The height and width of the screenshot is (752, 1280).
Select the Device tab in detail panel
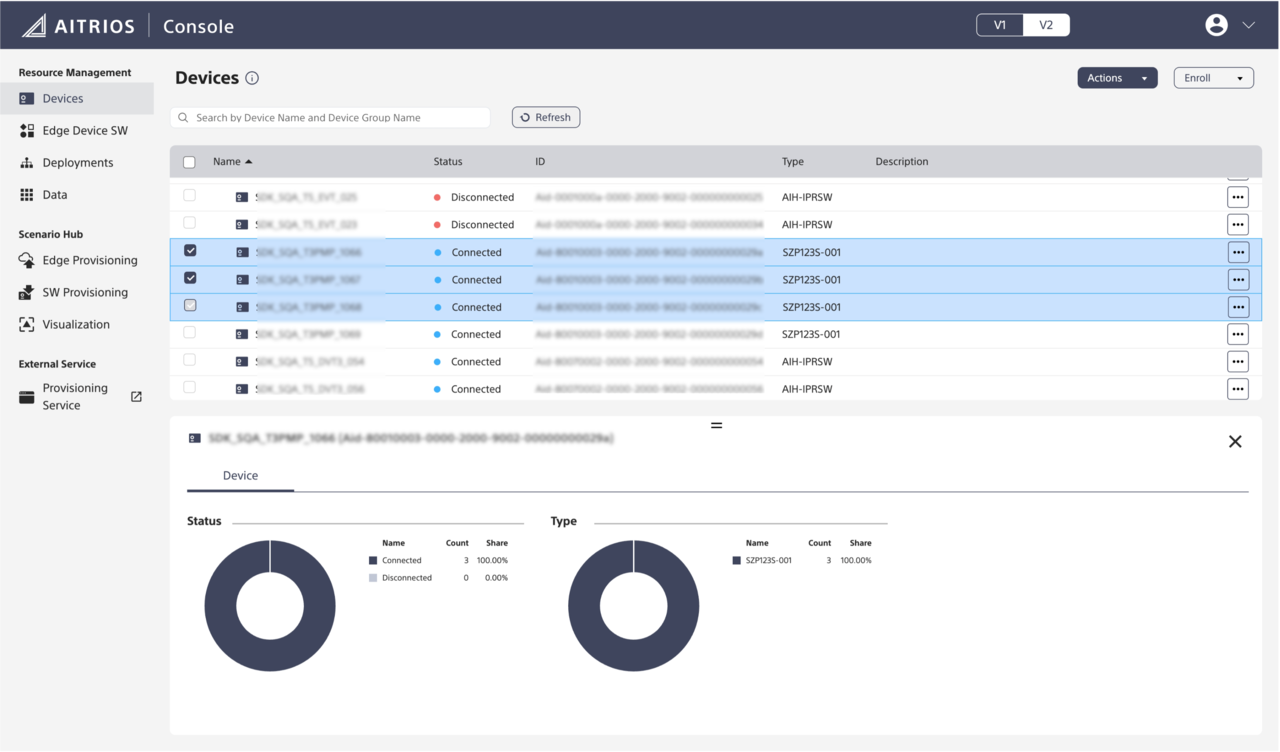pyautogui.click(x=240, y=476)
